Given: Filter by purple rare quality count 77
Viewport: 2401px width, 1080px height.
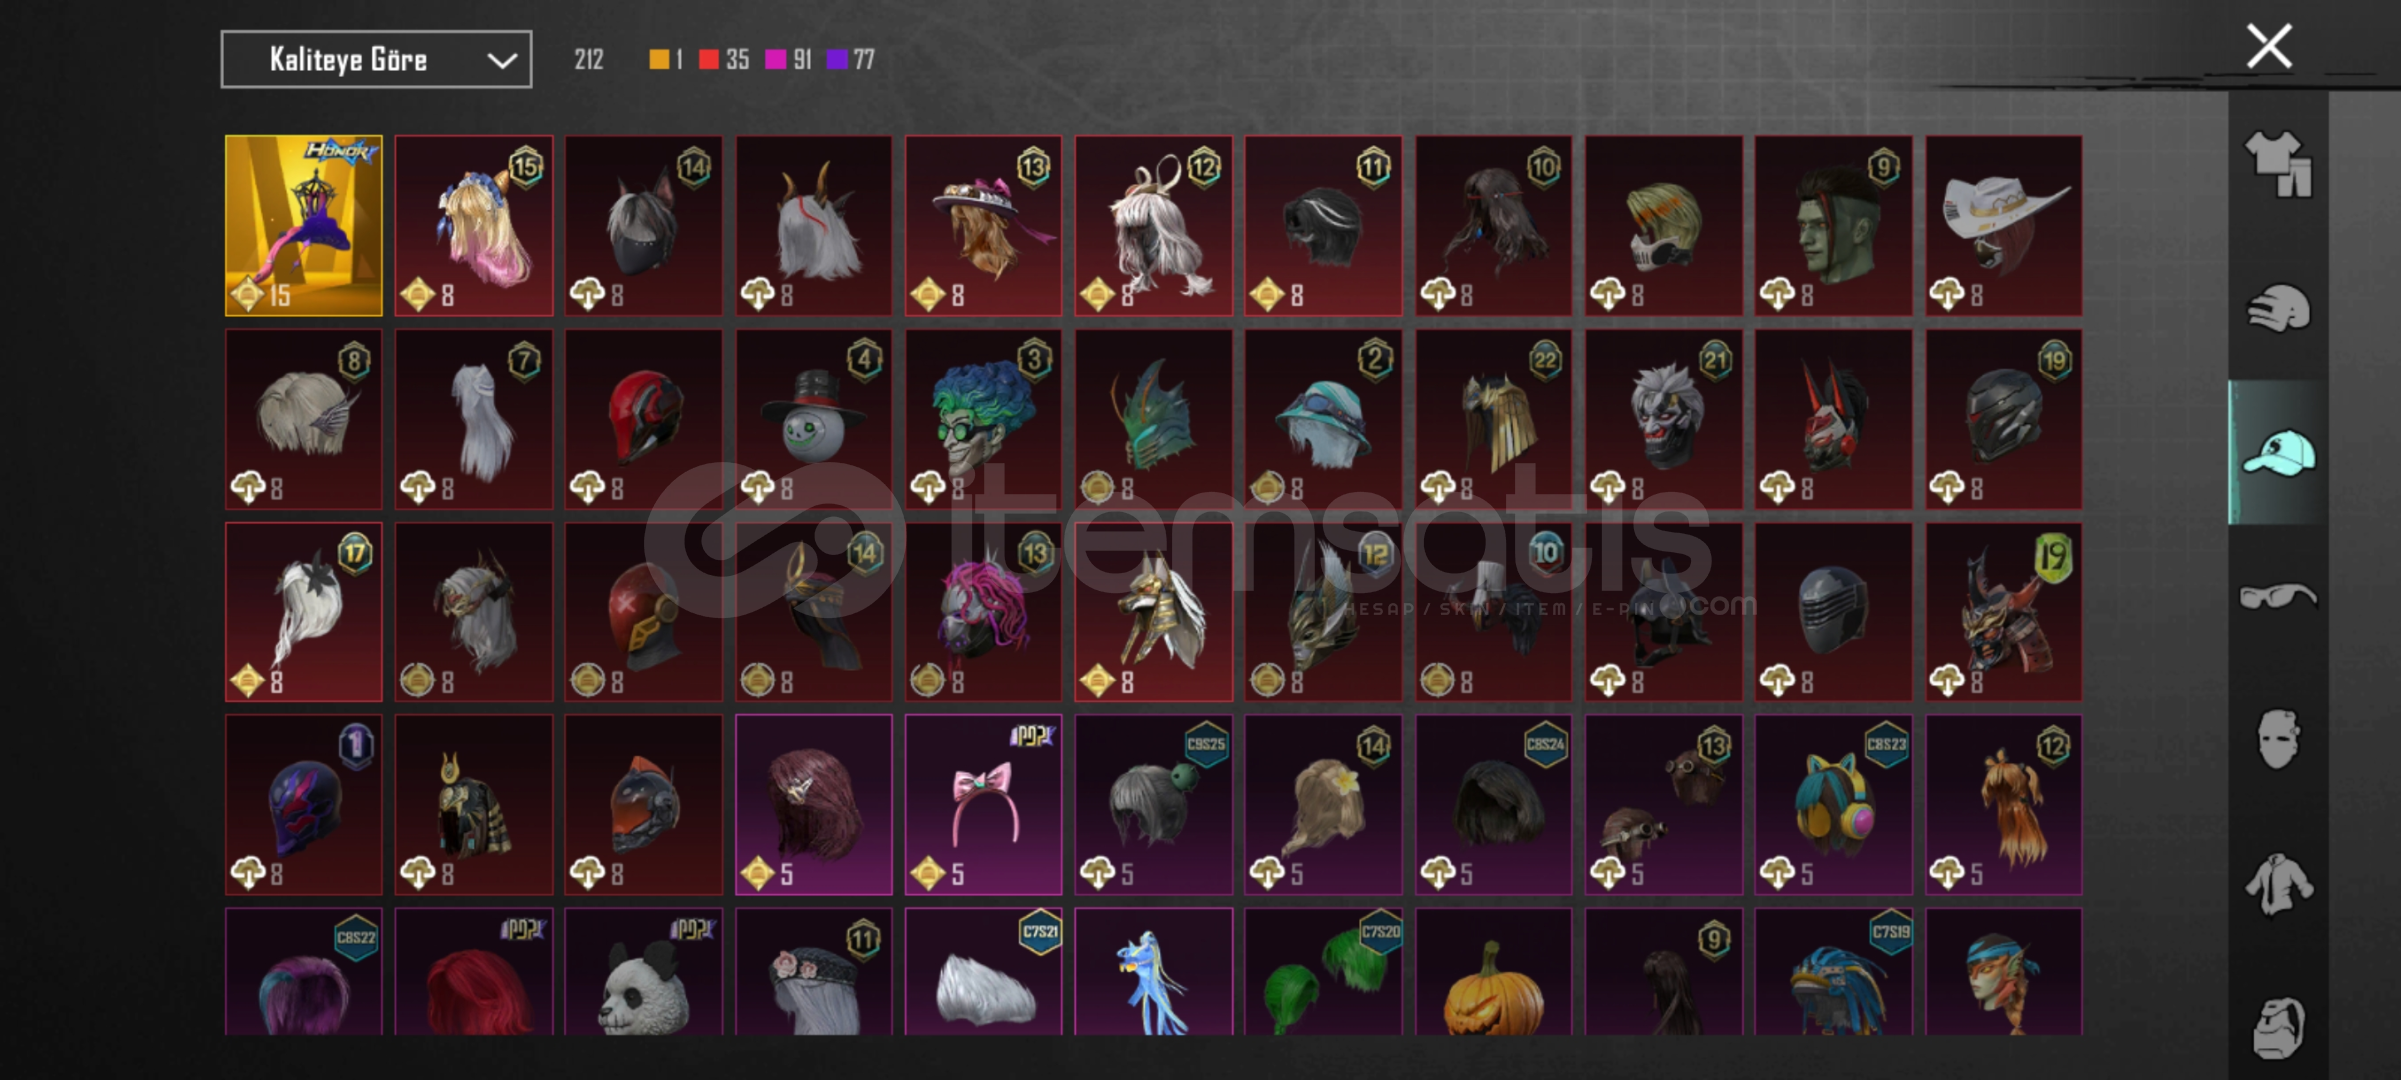Looking at the screenshot, I should [x=851, y=60].
